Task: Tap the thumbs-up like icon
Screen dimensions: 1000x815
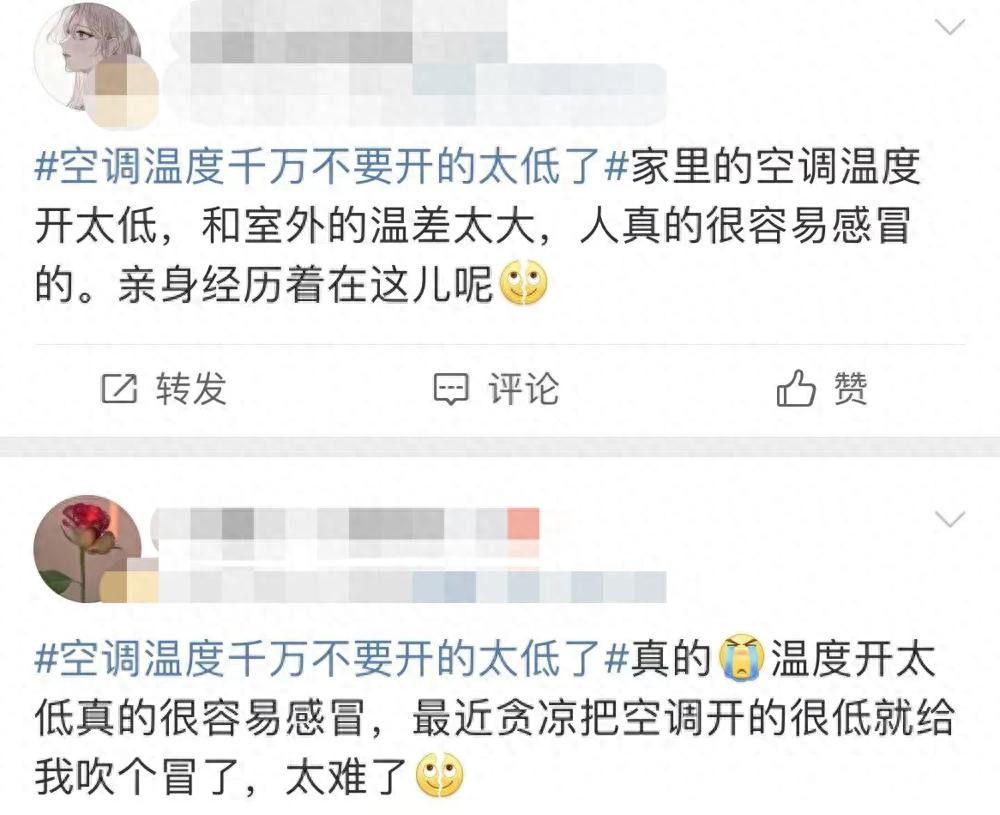Action: [796, 388]
